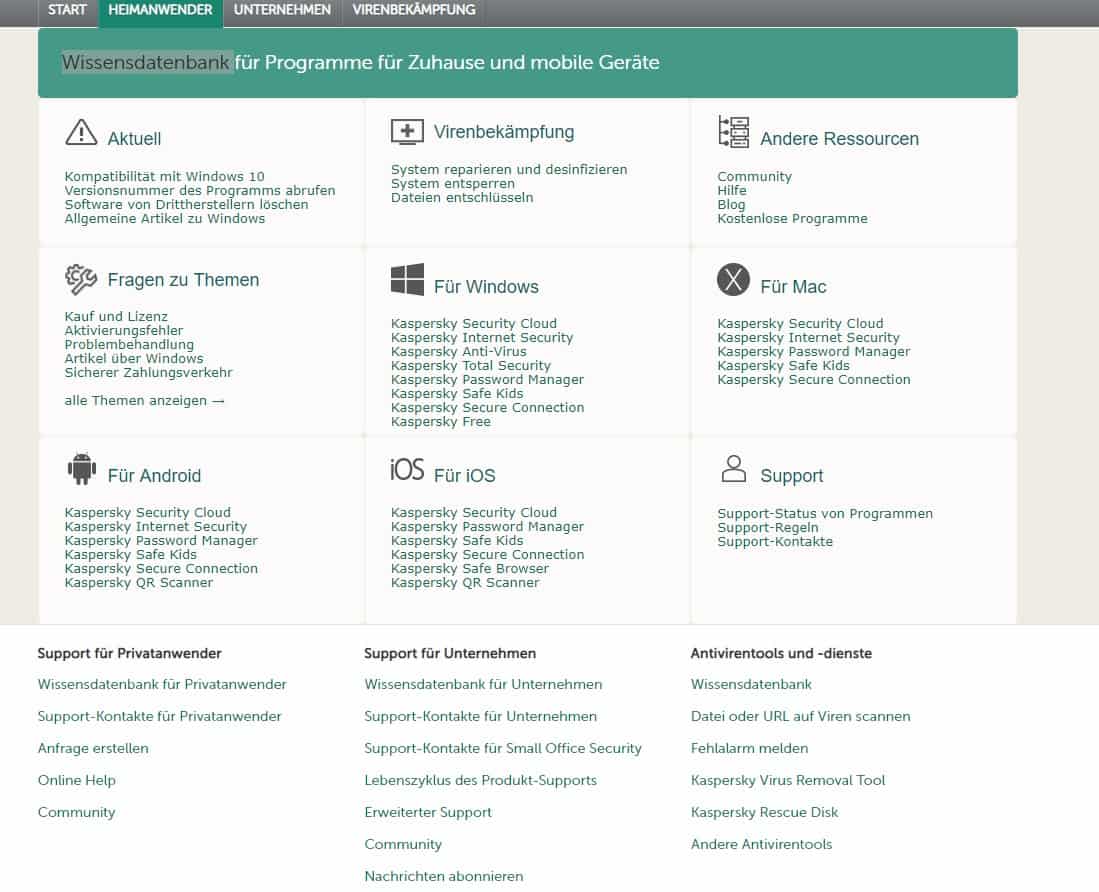Open Kostenlose Programme link

click(x=793, y=218)
